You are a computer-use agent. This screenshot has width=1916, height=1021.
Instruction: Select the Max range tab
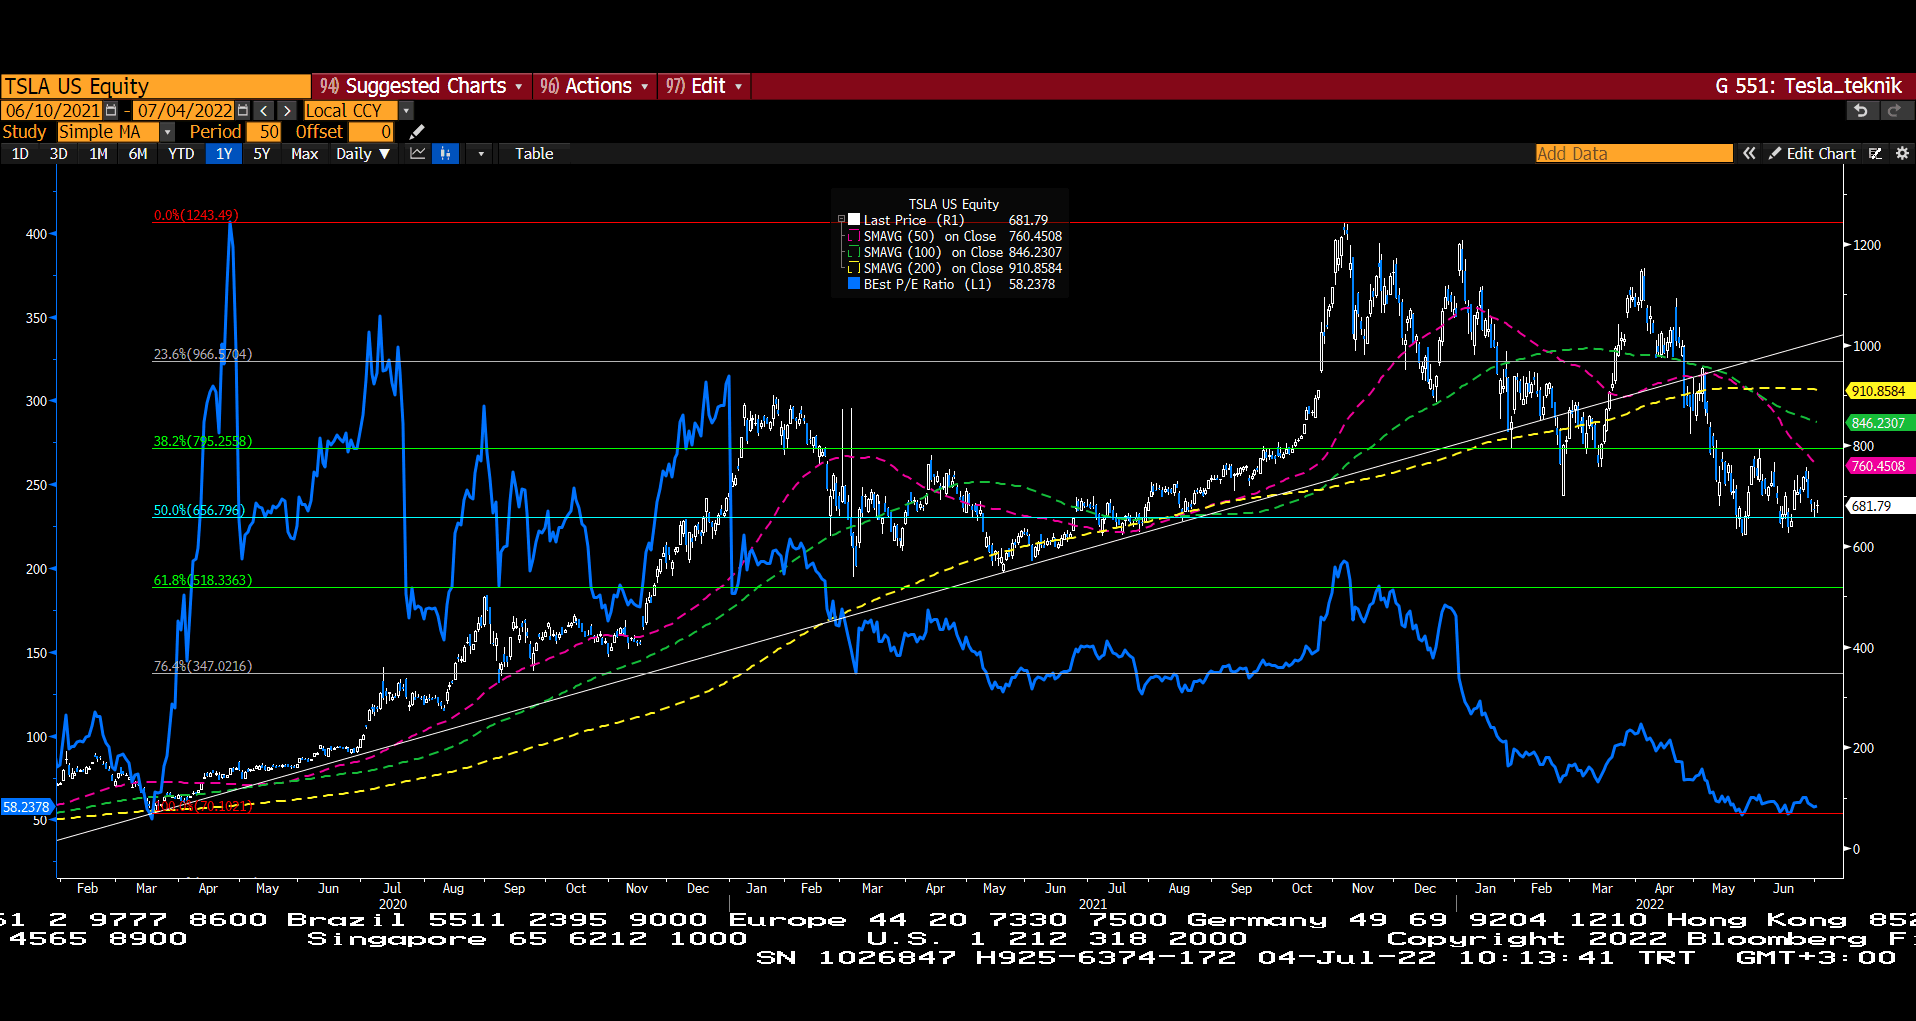click(x=304, y=154)
